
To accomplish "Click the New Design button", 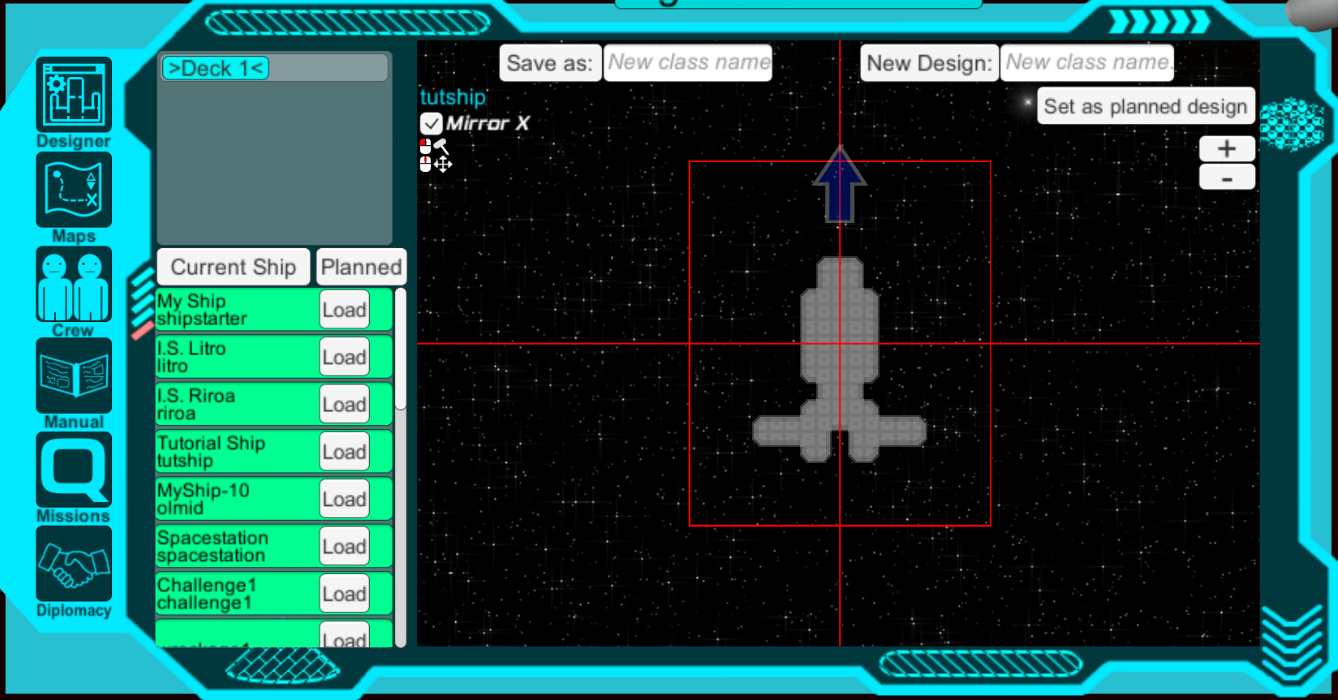I will (929, 63).
